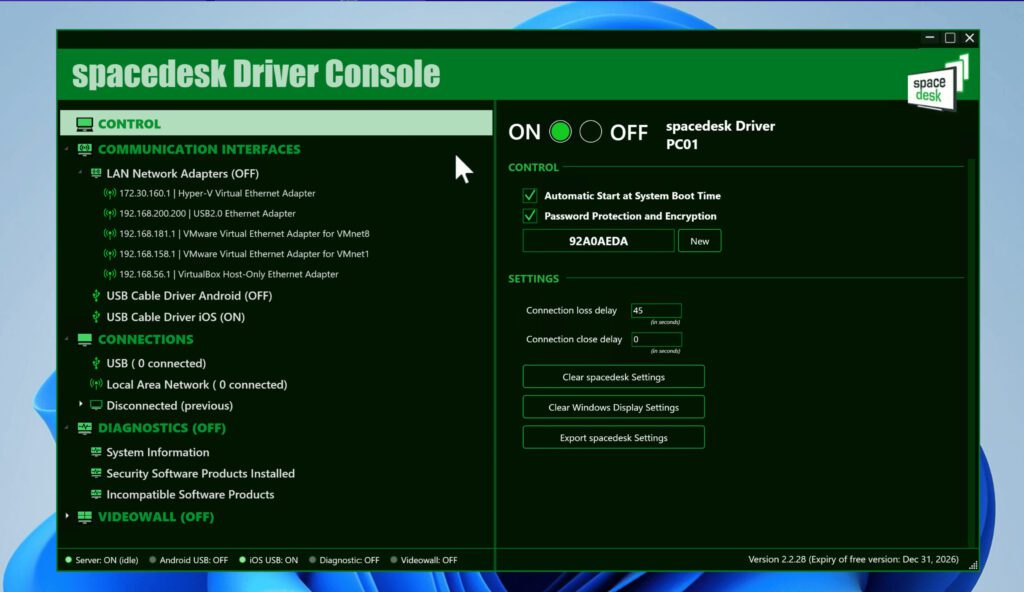
Task: Click the window resize grip
Action: (973, 565)
